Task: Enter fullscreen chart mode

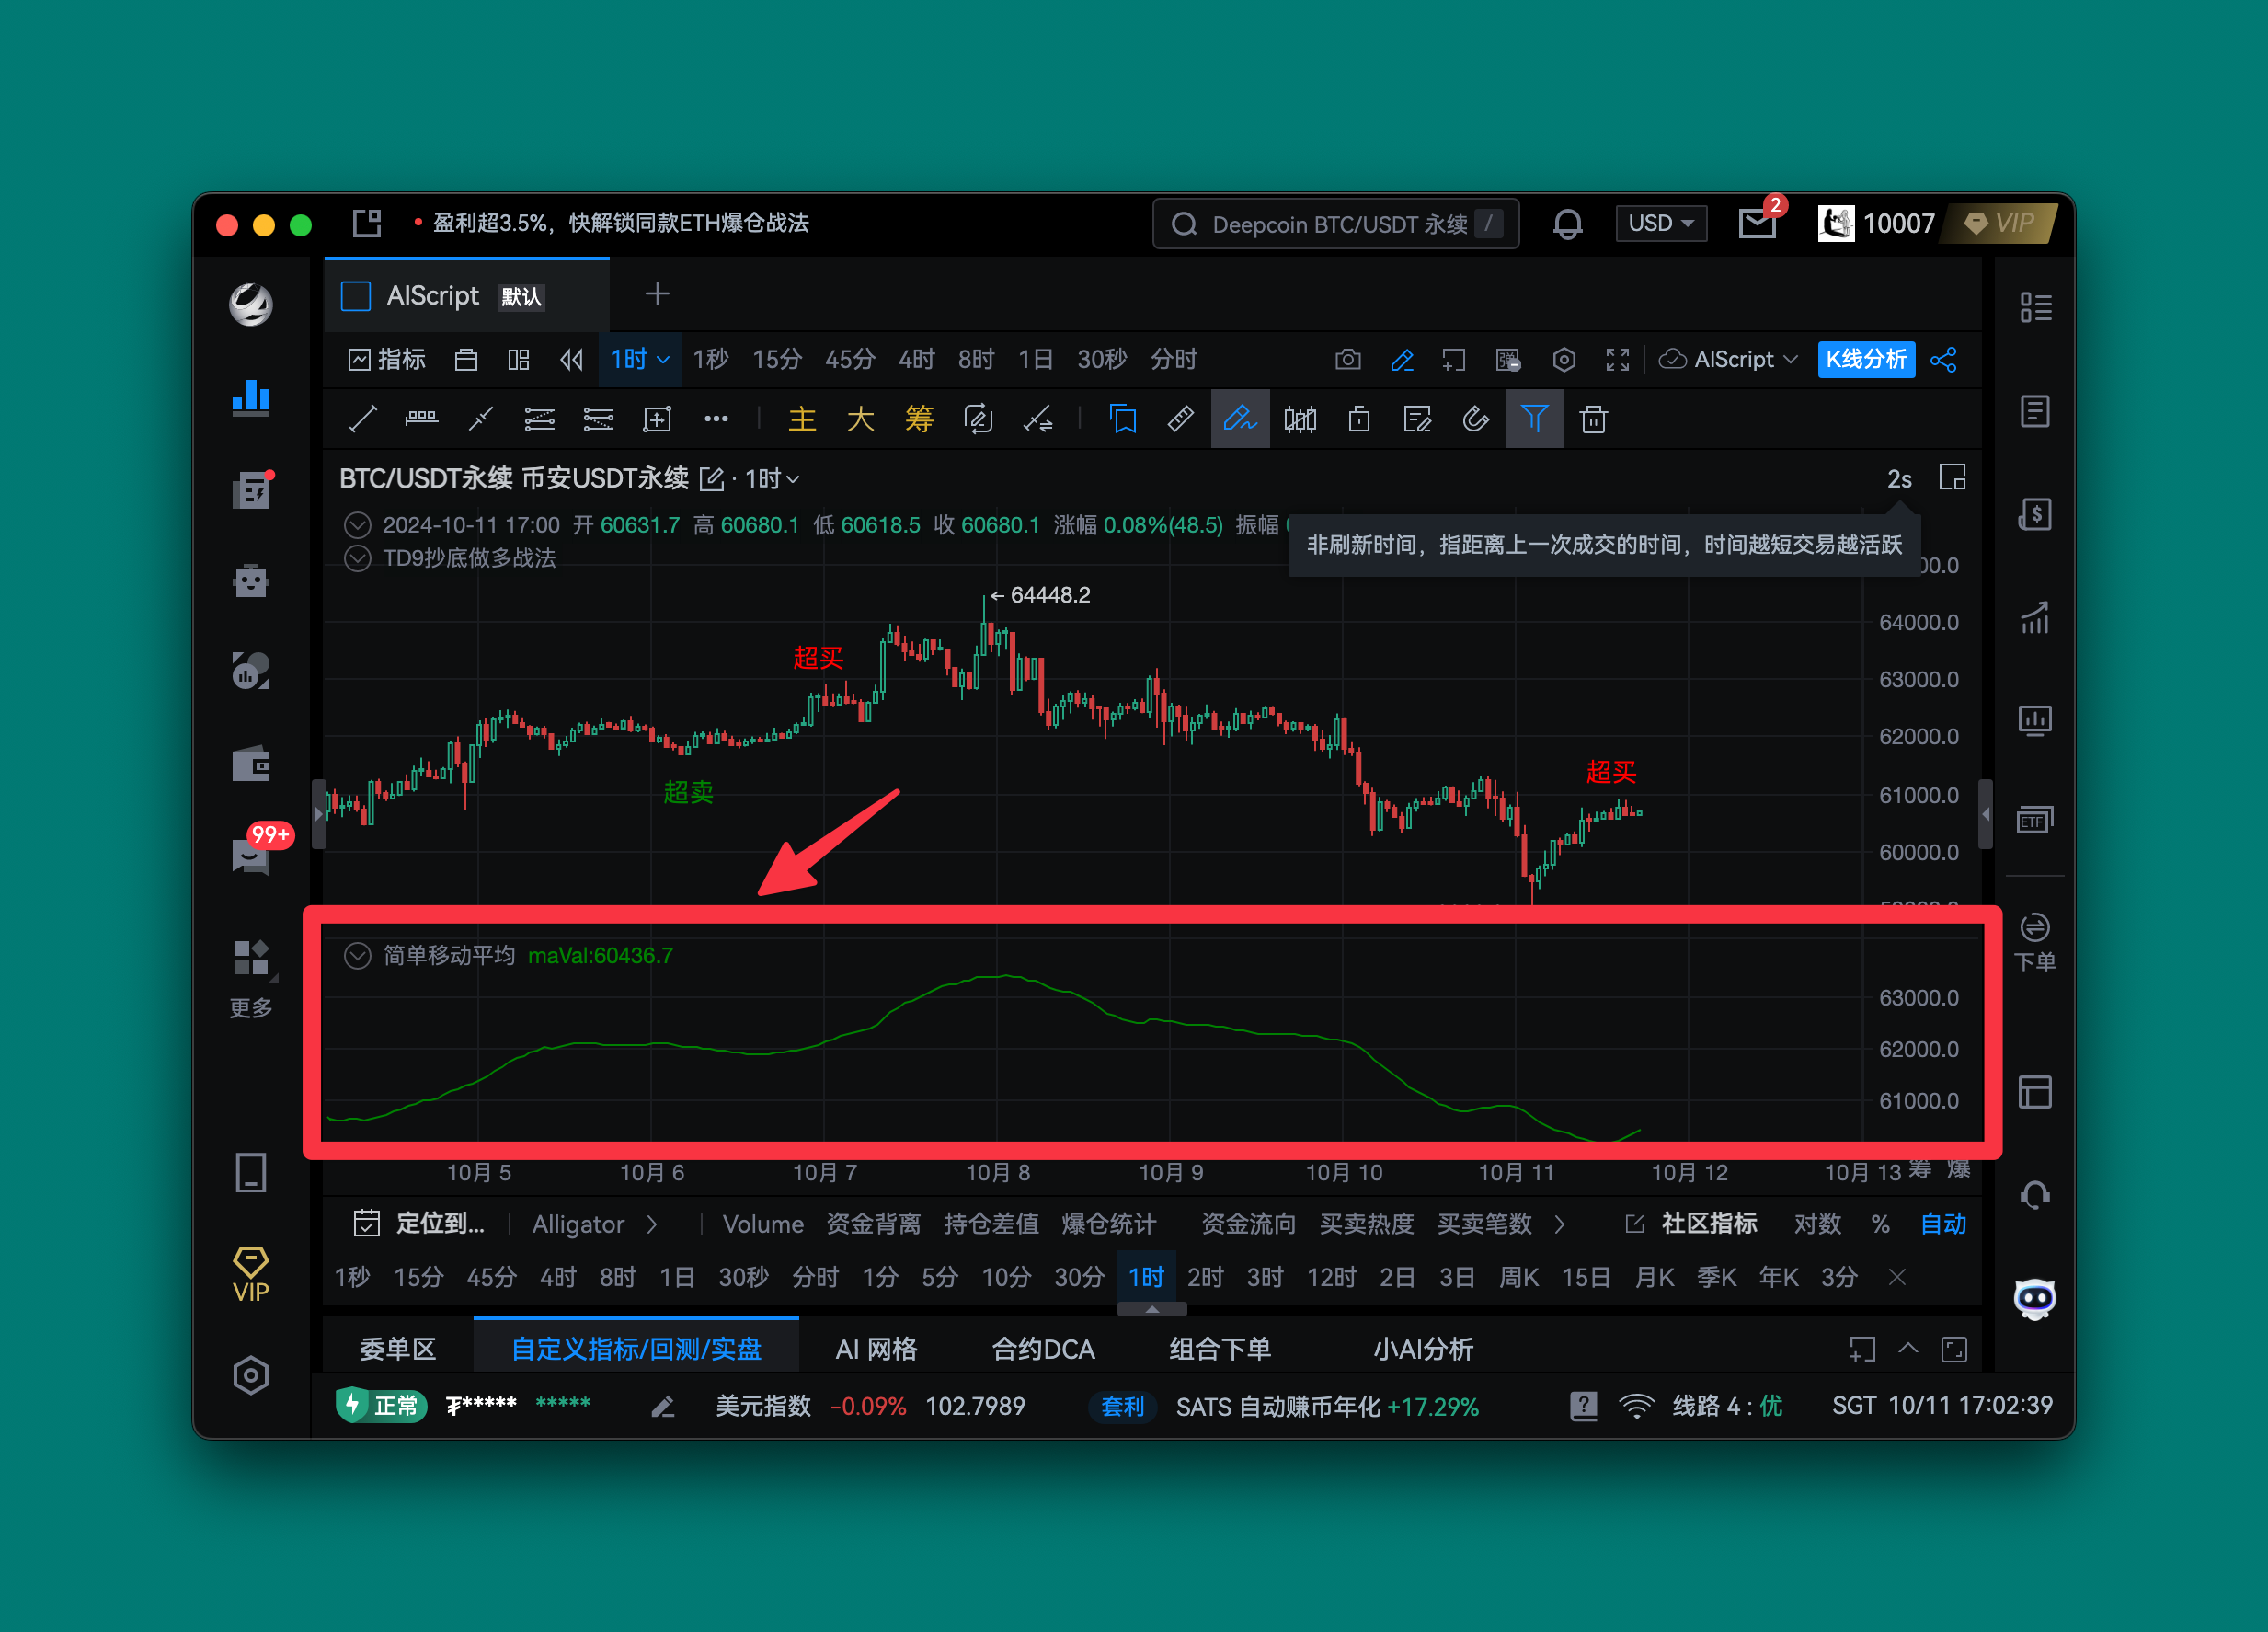Action: coord(1617,360)
